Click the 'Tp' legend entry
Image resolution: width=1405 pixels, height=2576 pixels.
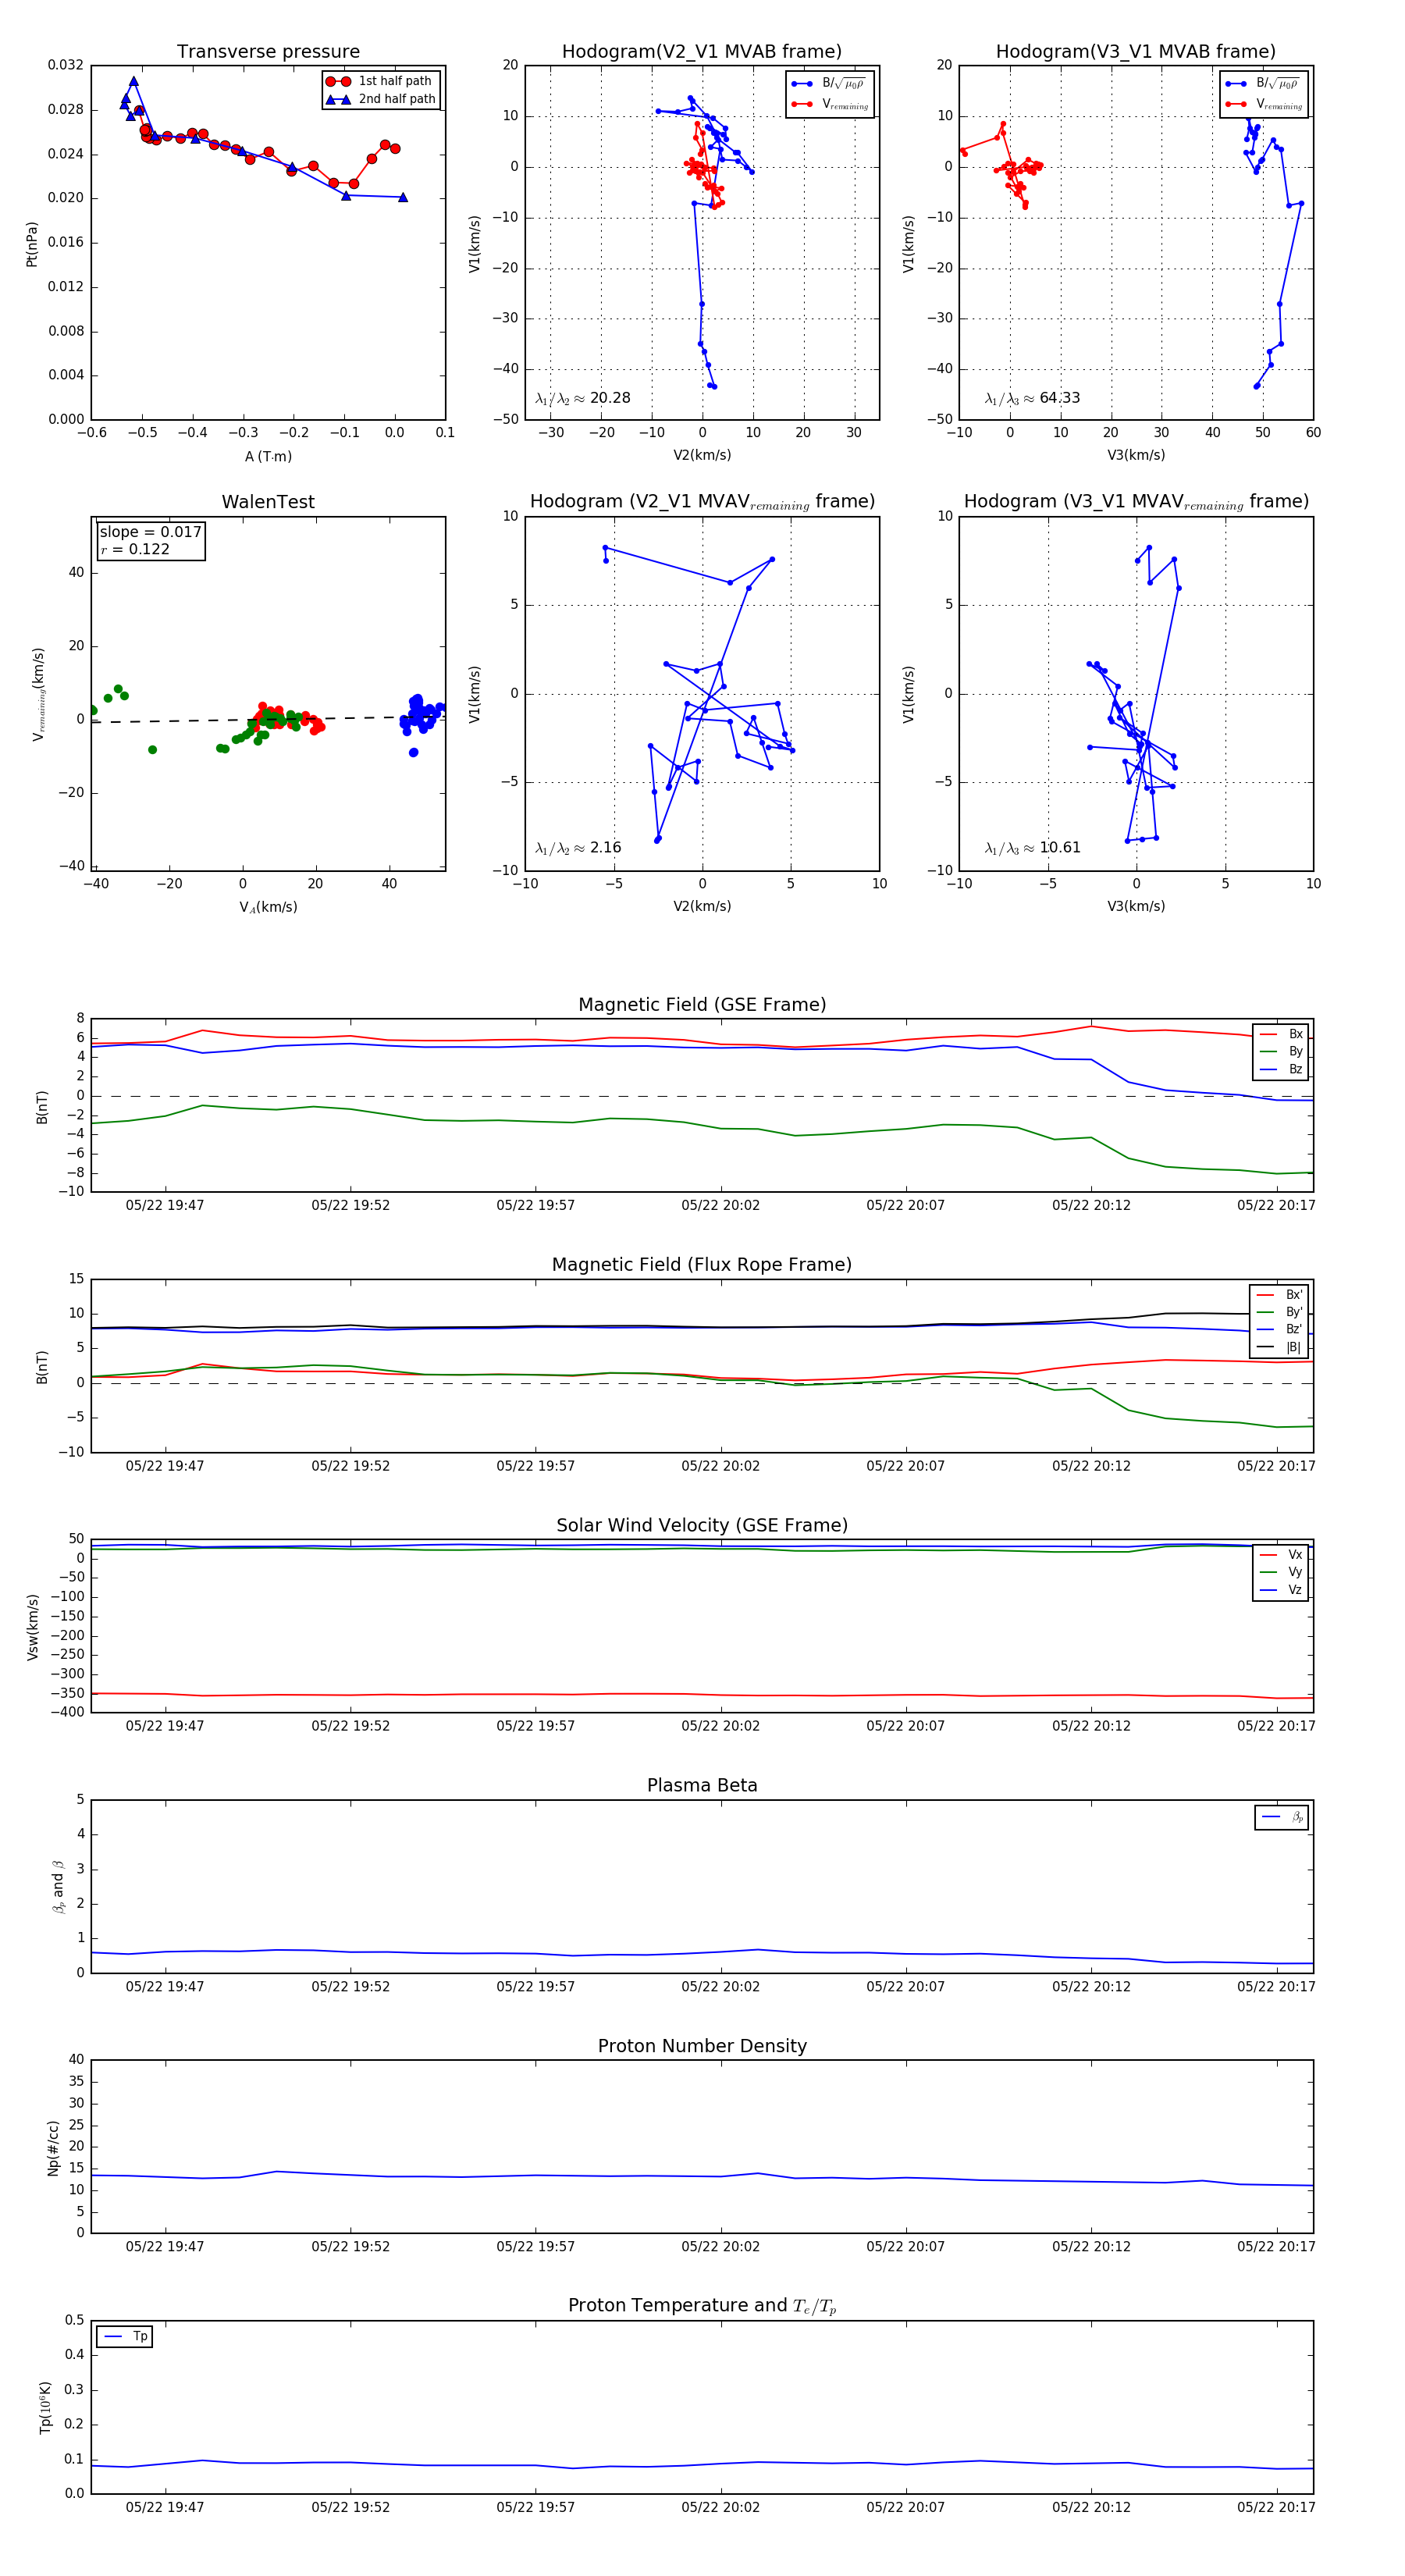(126, 2336)
